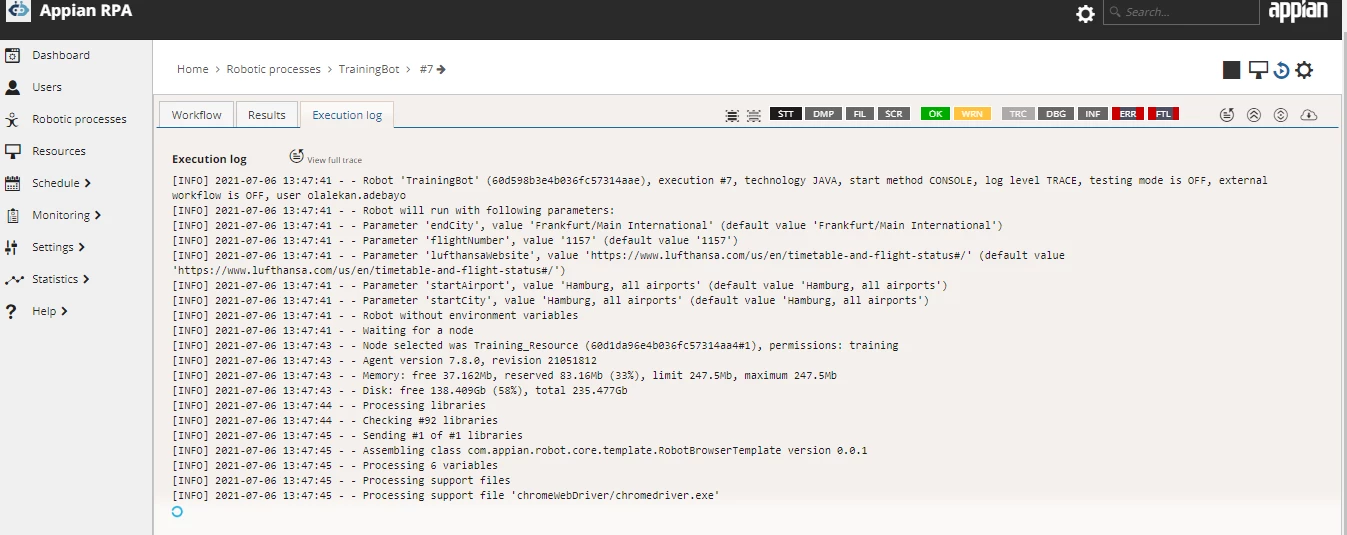Stop the running robot execution
This screenshot has height=535, width=1347.
[1231, 69]
